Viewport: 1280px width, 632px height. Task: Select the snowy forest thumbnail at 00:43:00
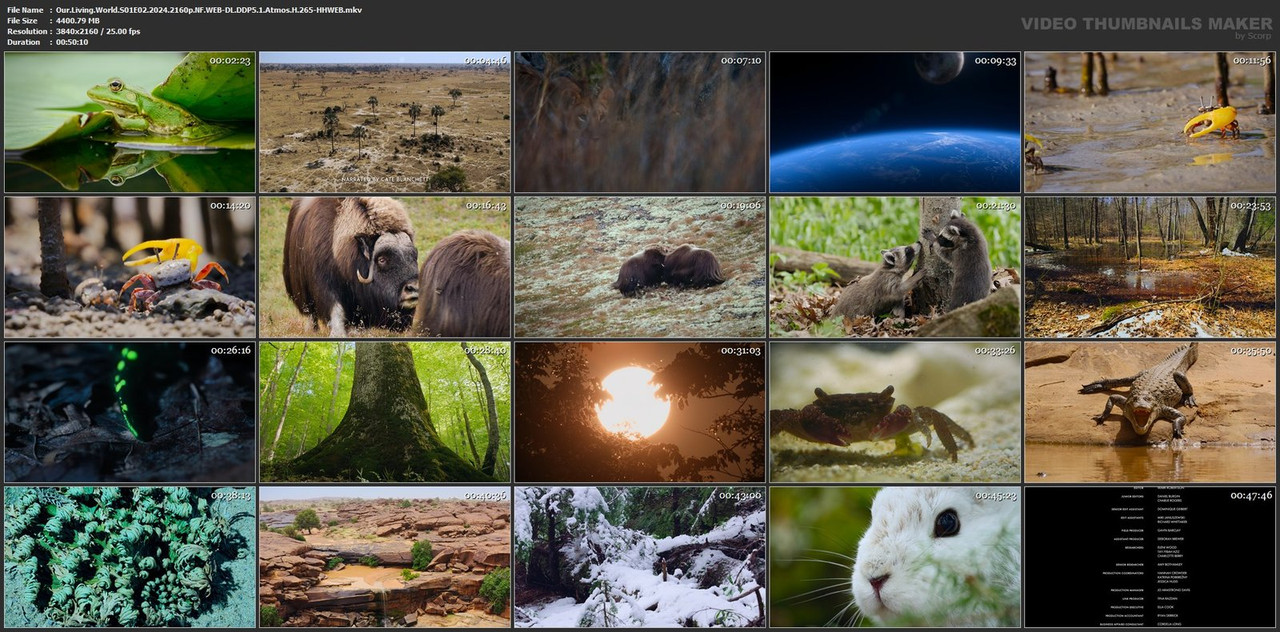(x=640, y=557)
